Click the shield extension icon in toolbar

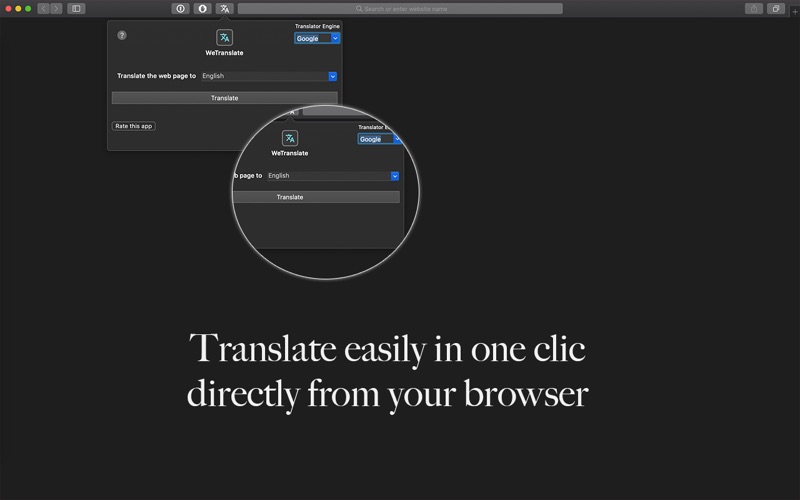coord(202,9)
